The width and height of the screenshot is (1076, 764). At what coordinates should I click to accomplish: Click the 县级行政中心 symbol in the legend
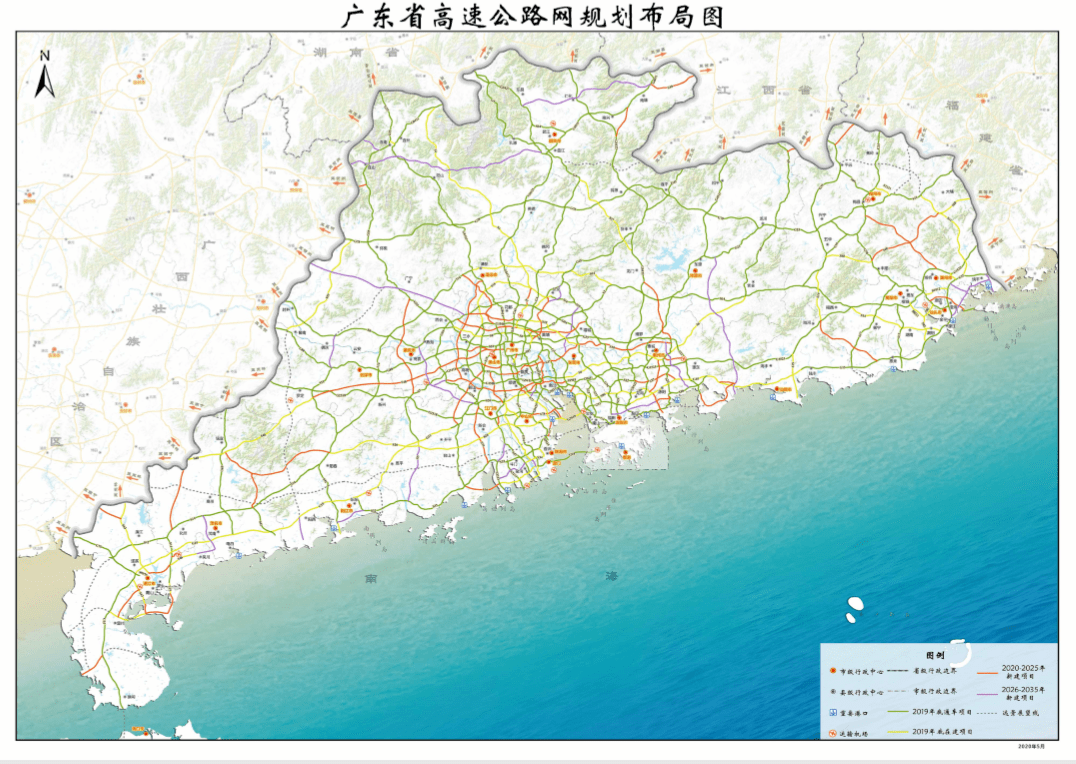833,692
